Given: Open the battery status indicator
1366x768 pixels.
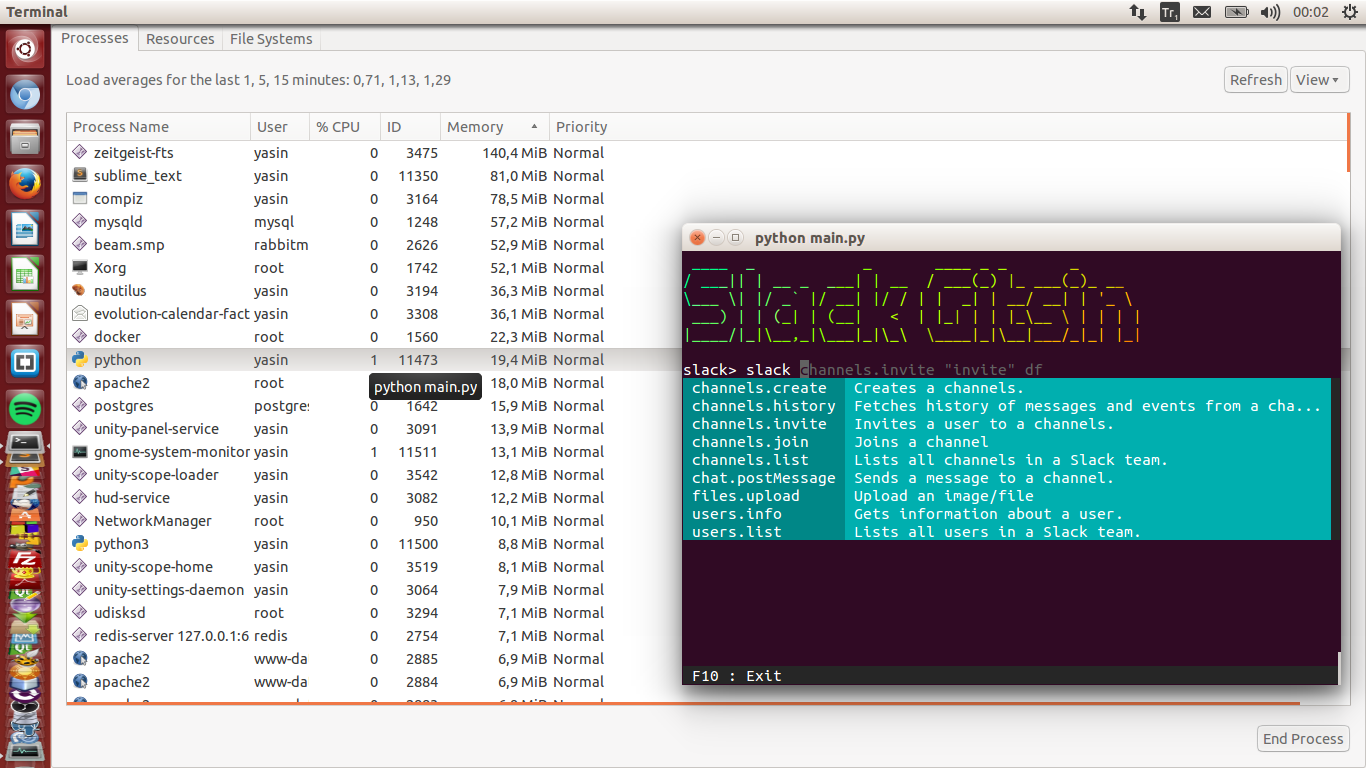Looking at the screenshot, I should tap(1237, 12).
